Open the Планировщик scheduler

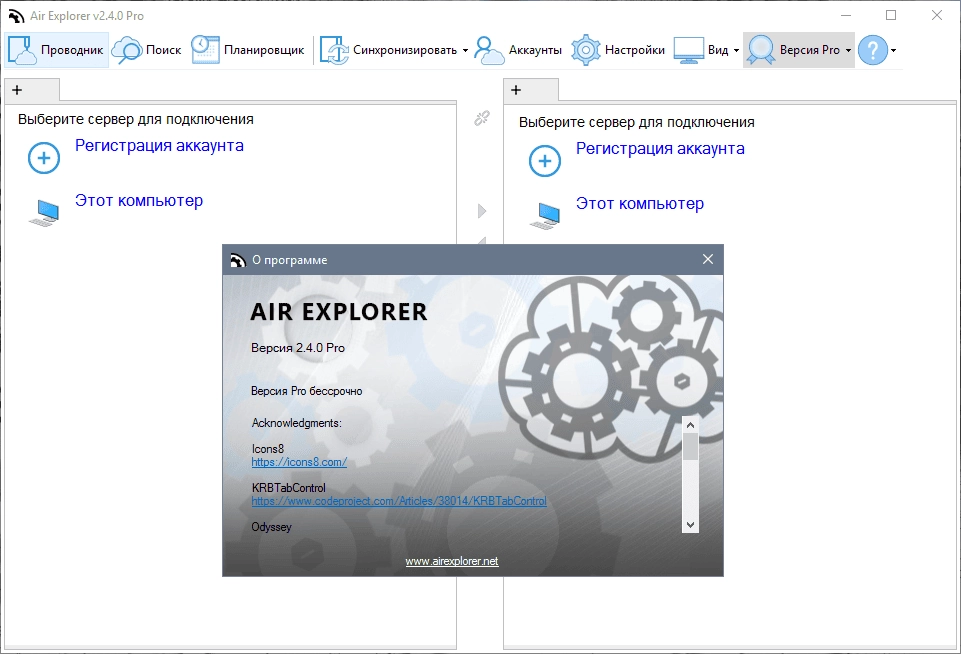[248, 50]
